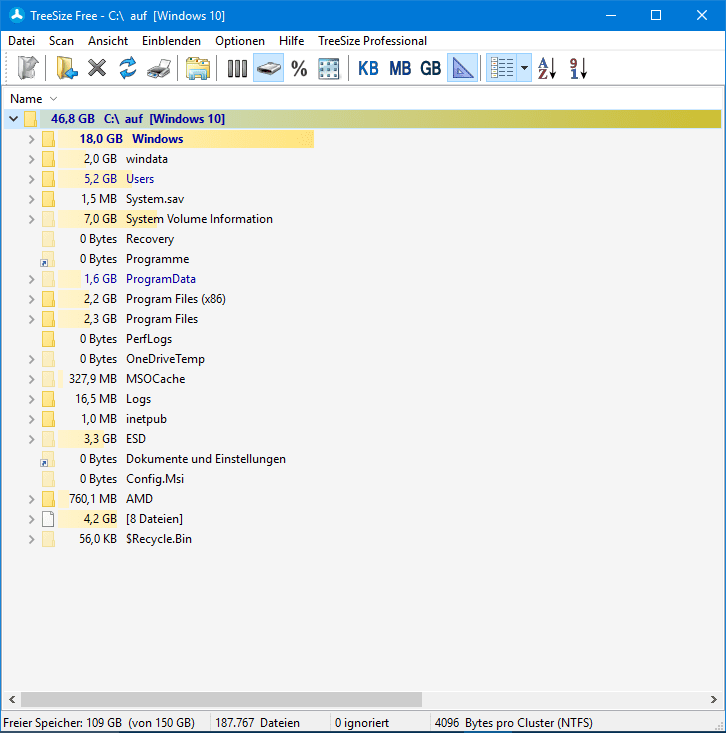
Task: Click the folder icon beside PerfLogs row
Action: [x=48, y=339]
